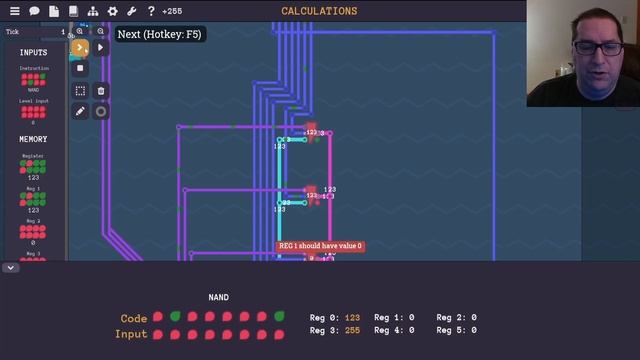
Task: Click the CALCULATIONS level title
Action: coord(319,11)
